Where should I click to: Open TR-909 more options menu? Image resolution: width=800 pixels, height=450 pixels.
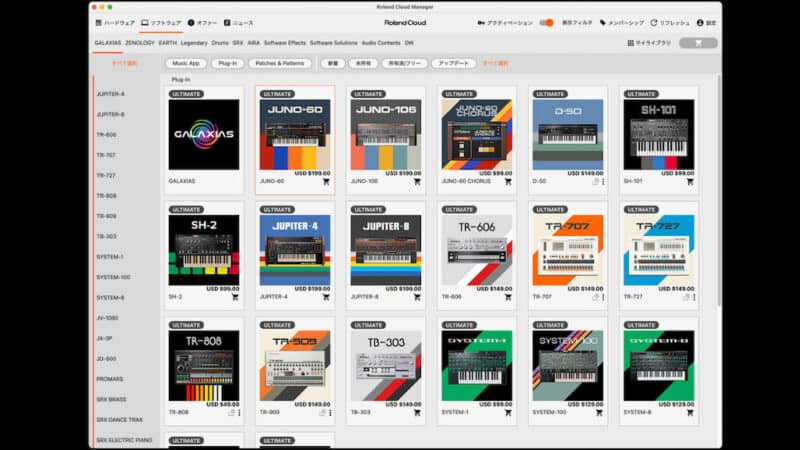click(x=330, y=413)
